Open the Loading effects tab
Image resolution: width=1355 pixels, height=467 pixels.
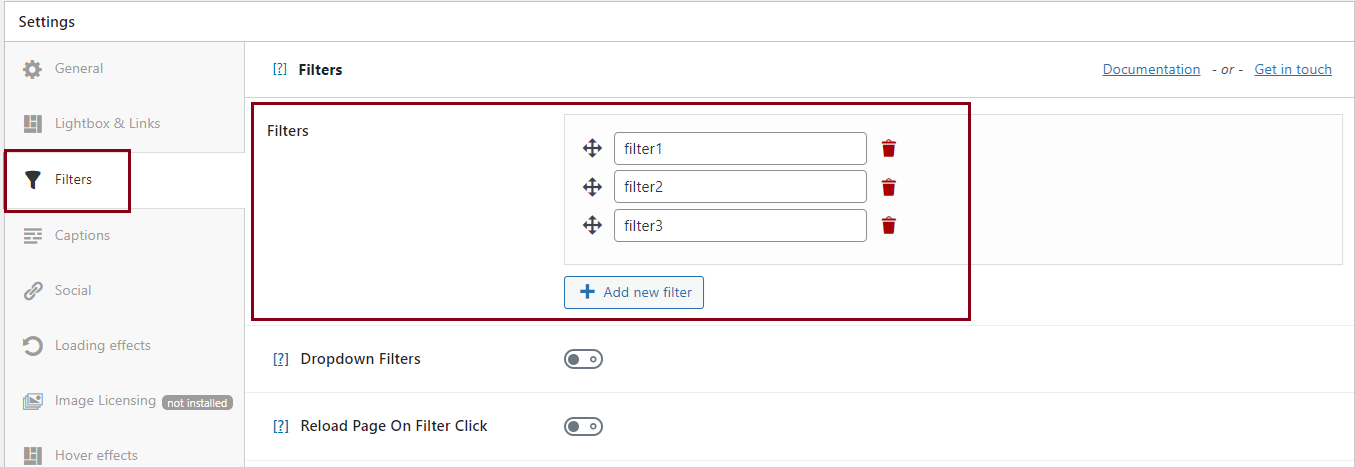point(102,346)
